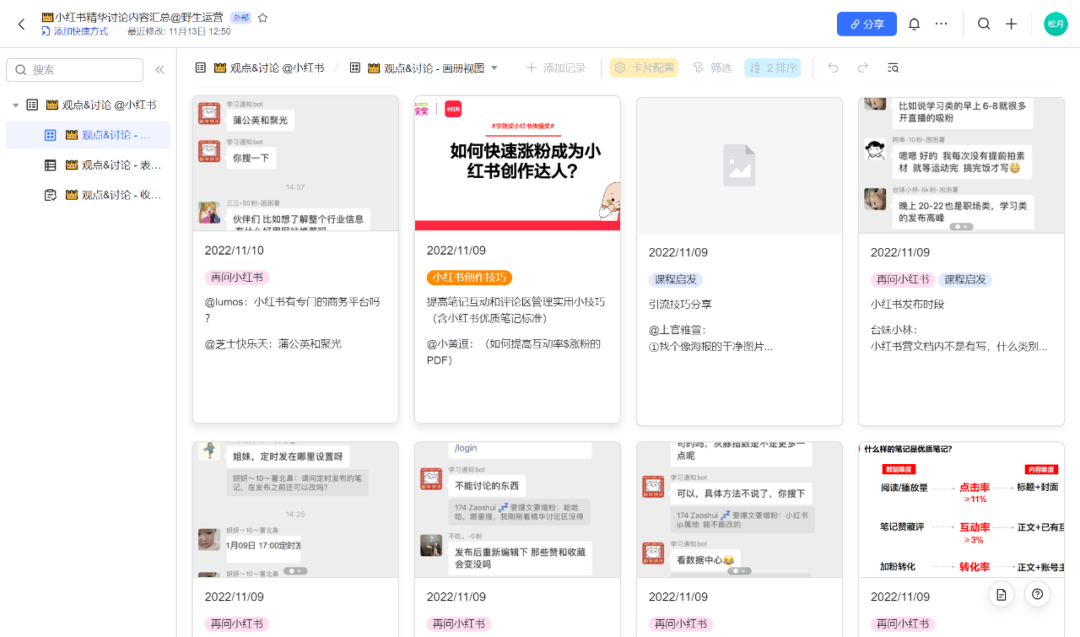Click 添加快捷方式 link

tap(75, 32)
